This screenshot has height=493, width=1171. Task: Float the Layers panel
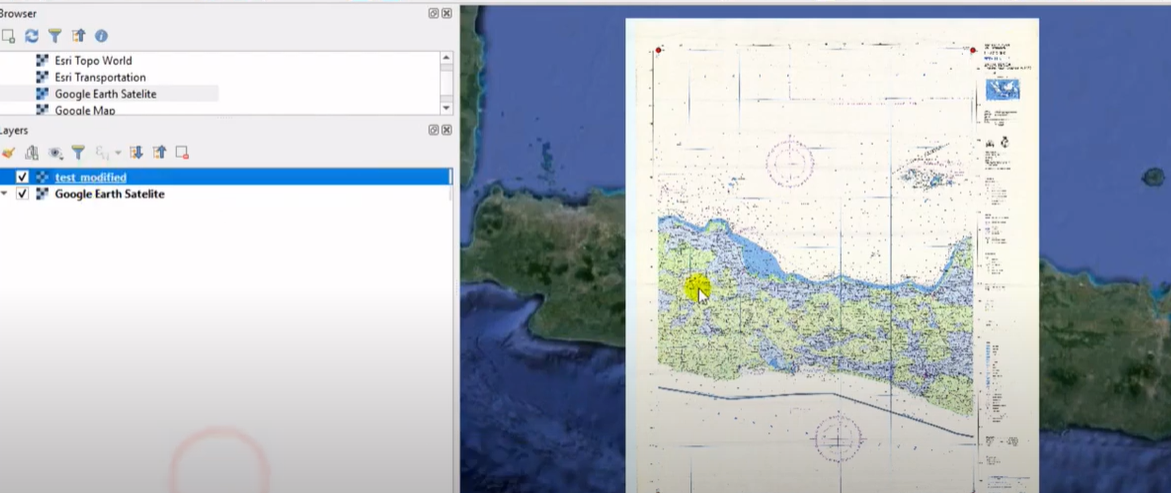[x=433, y=130]
